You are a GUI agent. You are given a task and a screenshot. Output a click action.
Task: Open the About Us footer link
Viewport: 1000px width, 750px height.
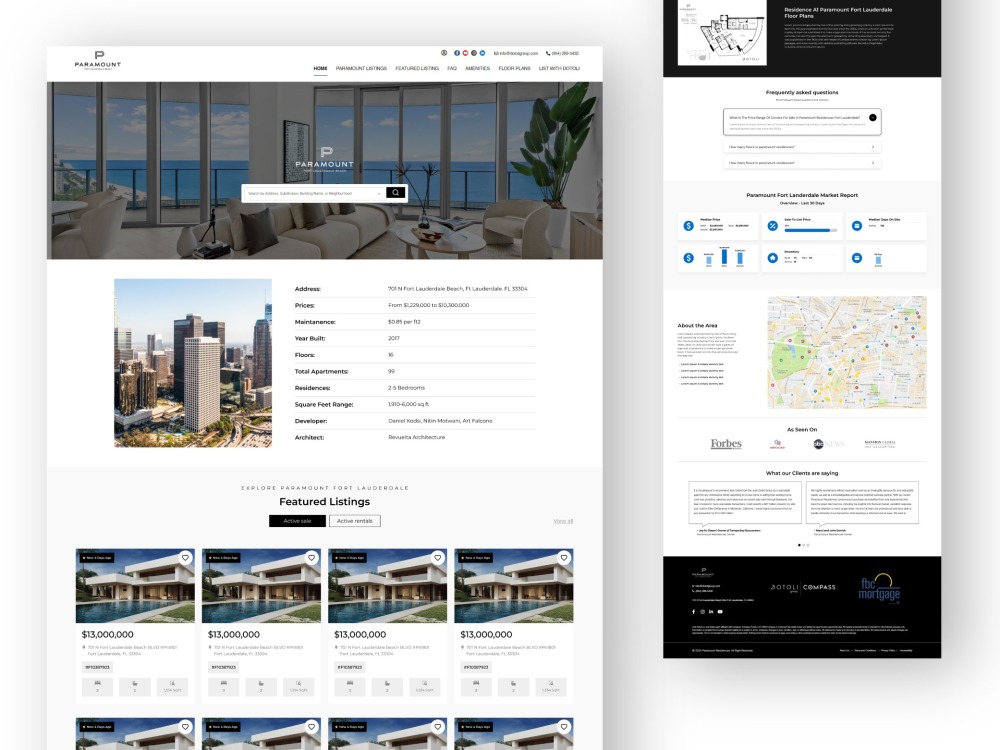pyautogui.click(x=844, y=651)
